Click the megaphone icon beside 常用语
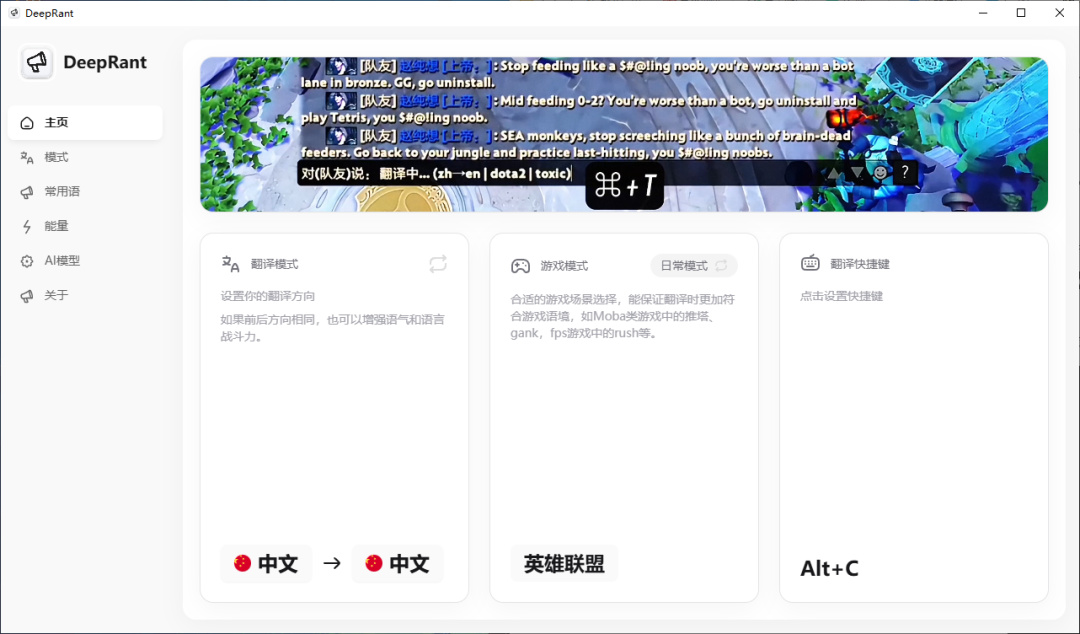The width and height of the screenshot is (1080, 634). (x=27, y=192)
